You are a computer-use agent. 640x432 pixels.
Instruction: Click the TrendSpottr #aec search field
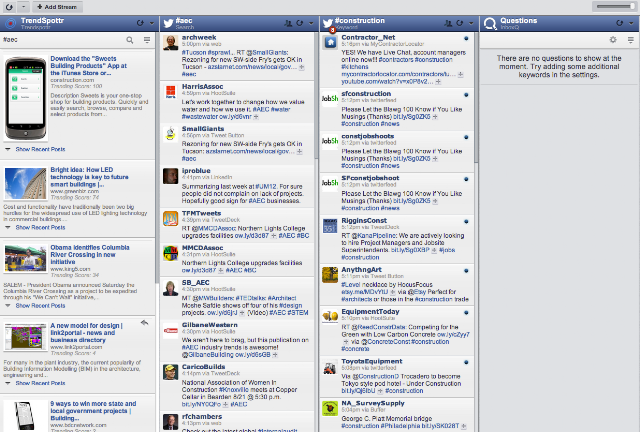[63, 40]
